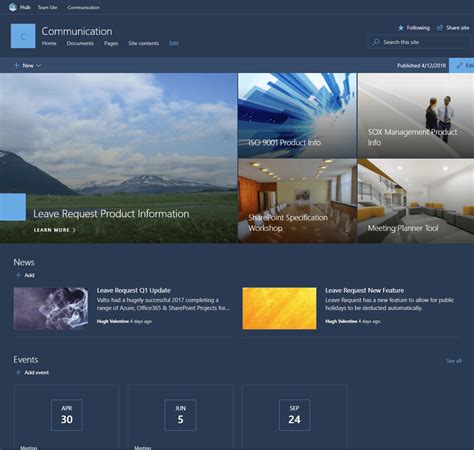474x450 pixels.
Task: Click the Edit page pencil button
Action: tap(462, 66)
